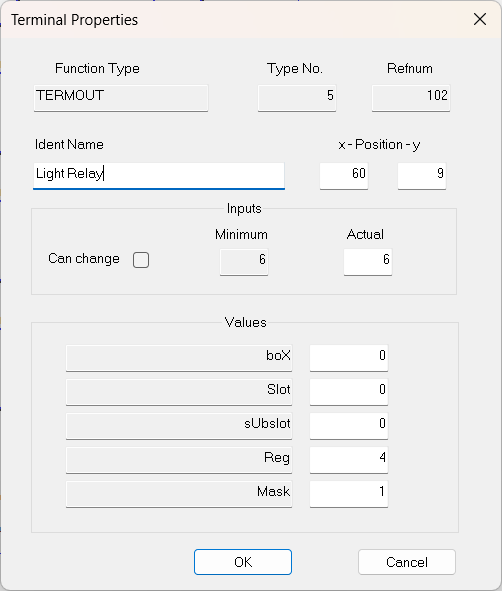This screenshot has width=502, height=591.
Task: Edit the Mask value field
Action: [x=349, y=493]
